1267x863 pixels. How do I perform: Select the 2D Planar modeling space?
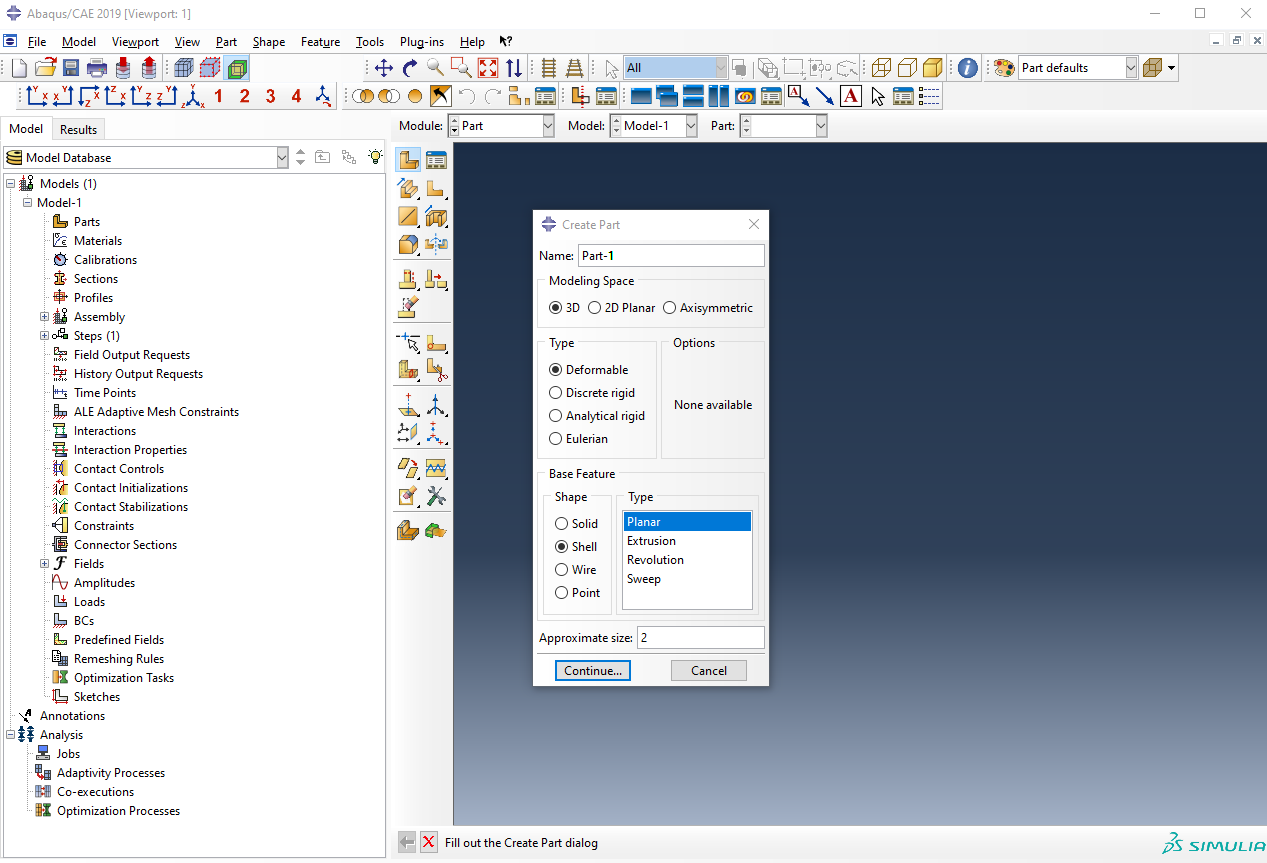(x=595, y=308)
